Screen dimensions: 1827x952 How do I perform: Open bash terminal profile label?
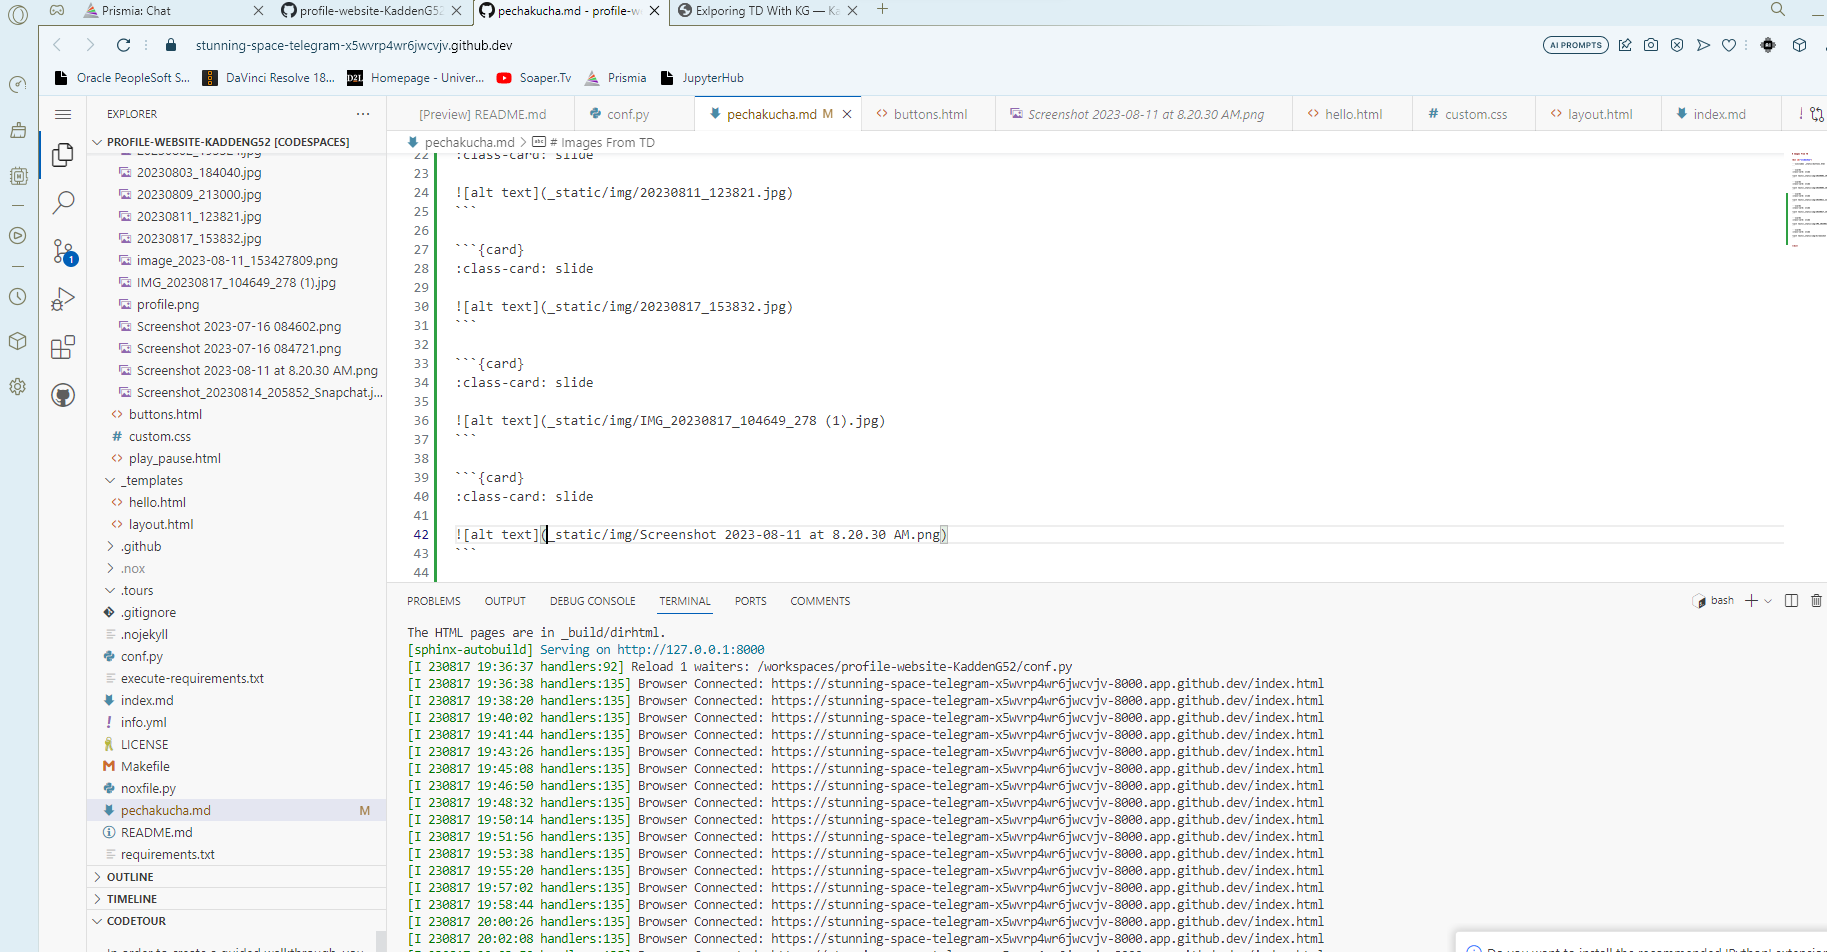tap(1722, 601)
